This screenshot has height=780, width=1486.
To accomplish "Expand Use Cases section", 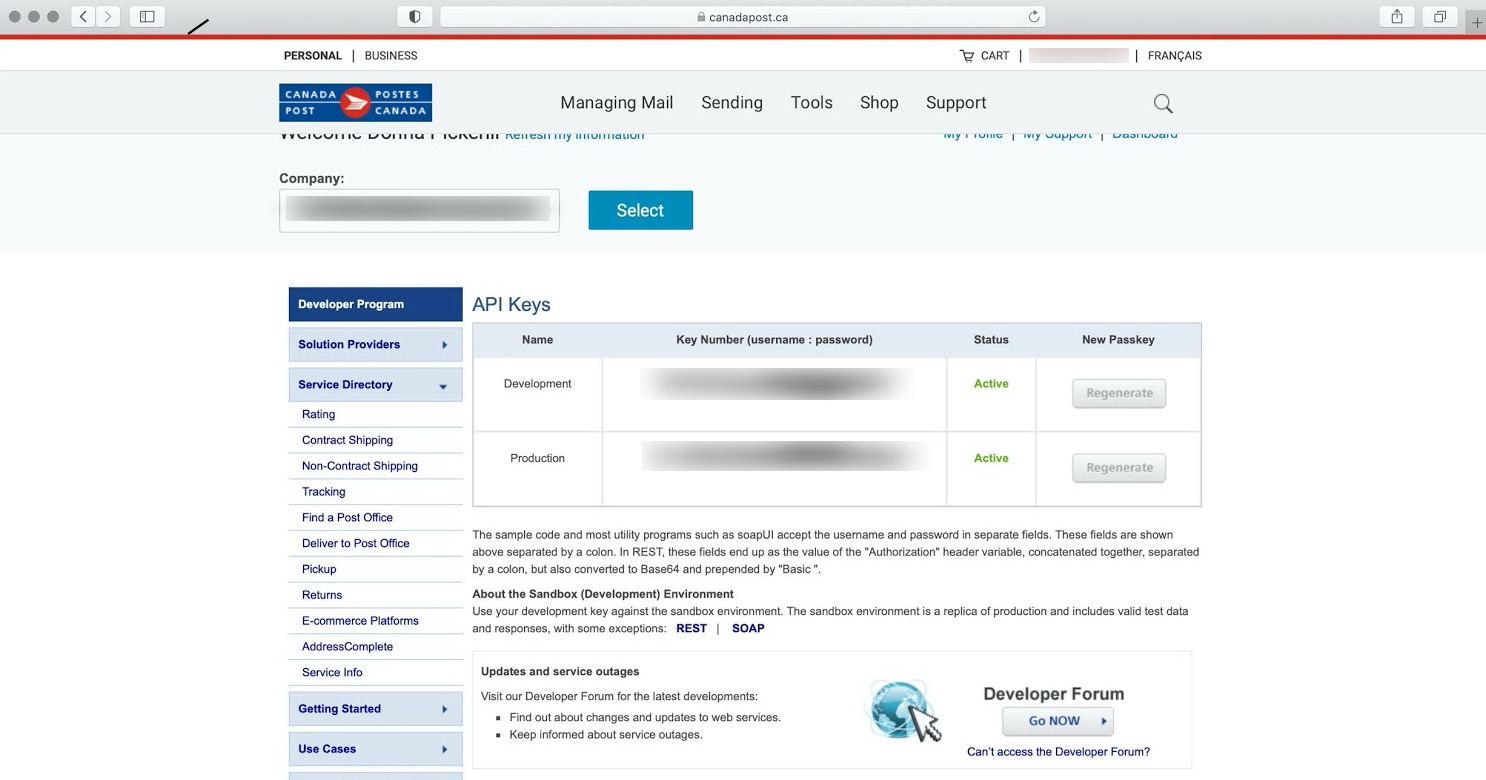I will coord(375,749).
